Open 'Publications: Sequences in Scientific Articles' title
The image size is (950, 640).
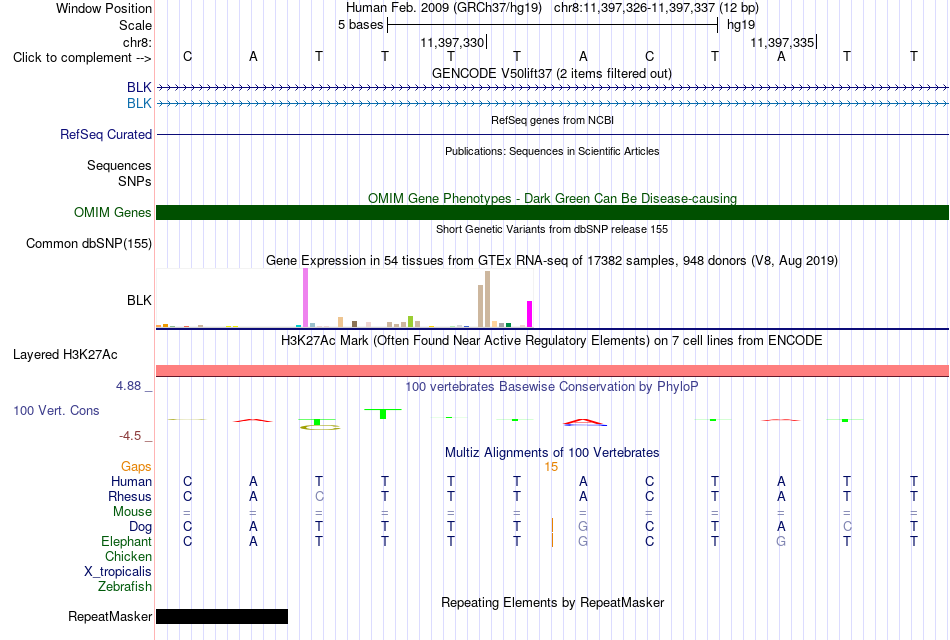click(552, 152)
